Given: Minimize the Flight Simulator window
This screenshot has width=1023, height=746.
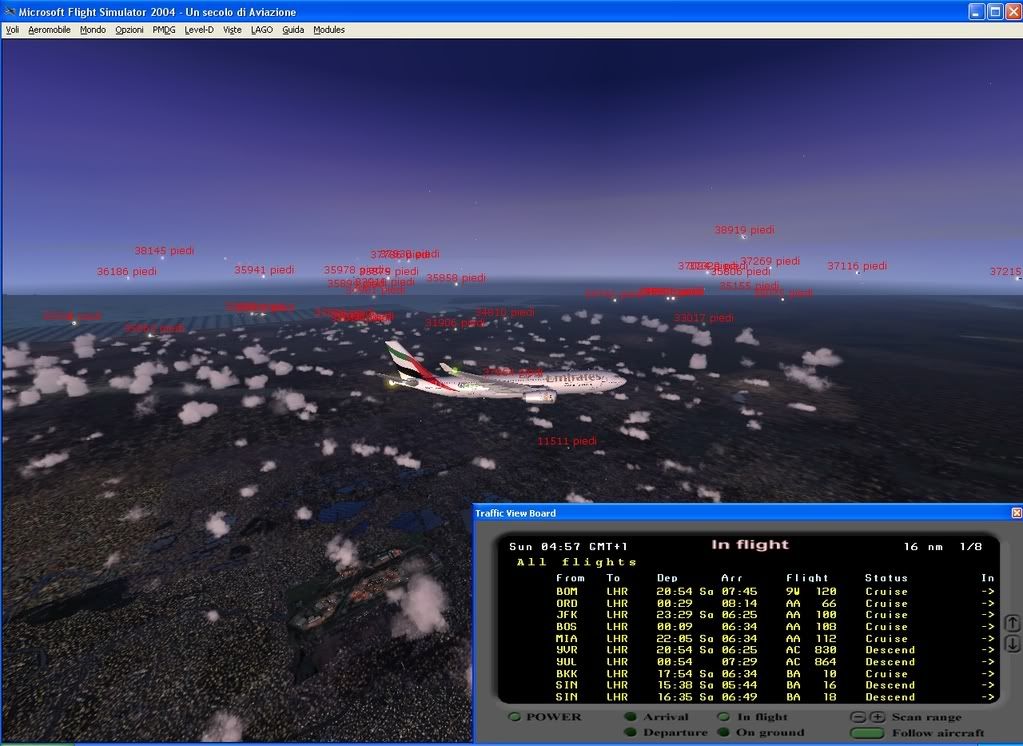Looking at the screenshot, I should [x=977, y=11].
